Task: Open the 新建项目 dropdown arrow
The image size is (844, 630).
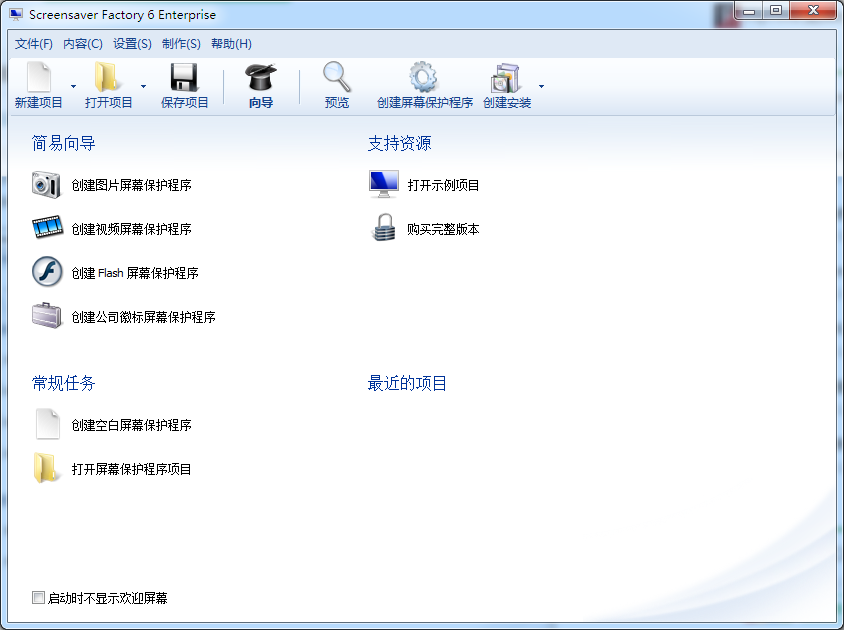Action: click(x=73, y=86)
